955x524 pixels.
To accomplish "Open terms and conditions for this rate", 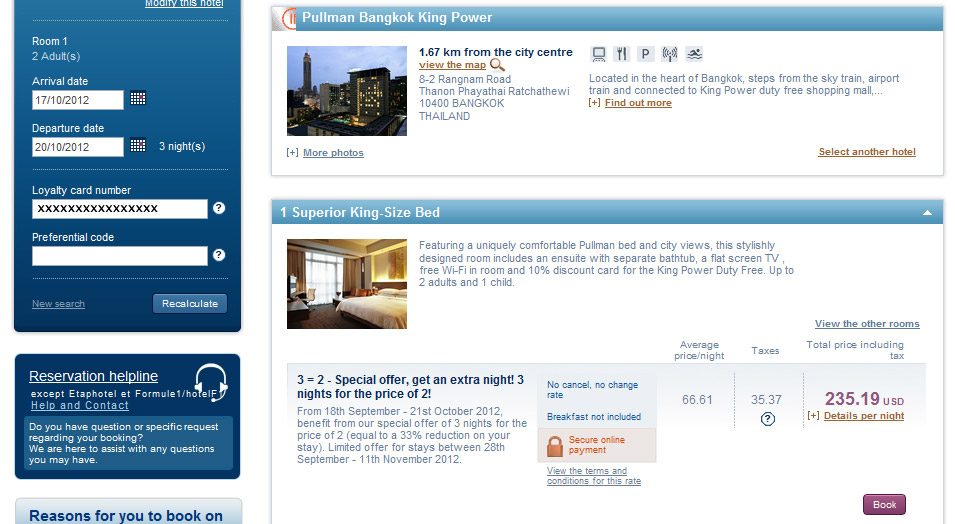I will pyautogui.click(x=594, y=476).
